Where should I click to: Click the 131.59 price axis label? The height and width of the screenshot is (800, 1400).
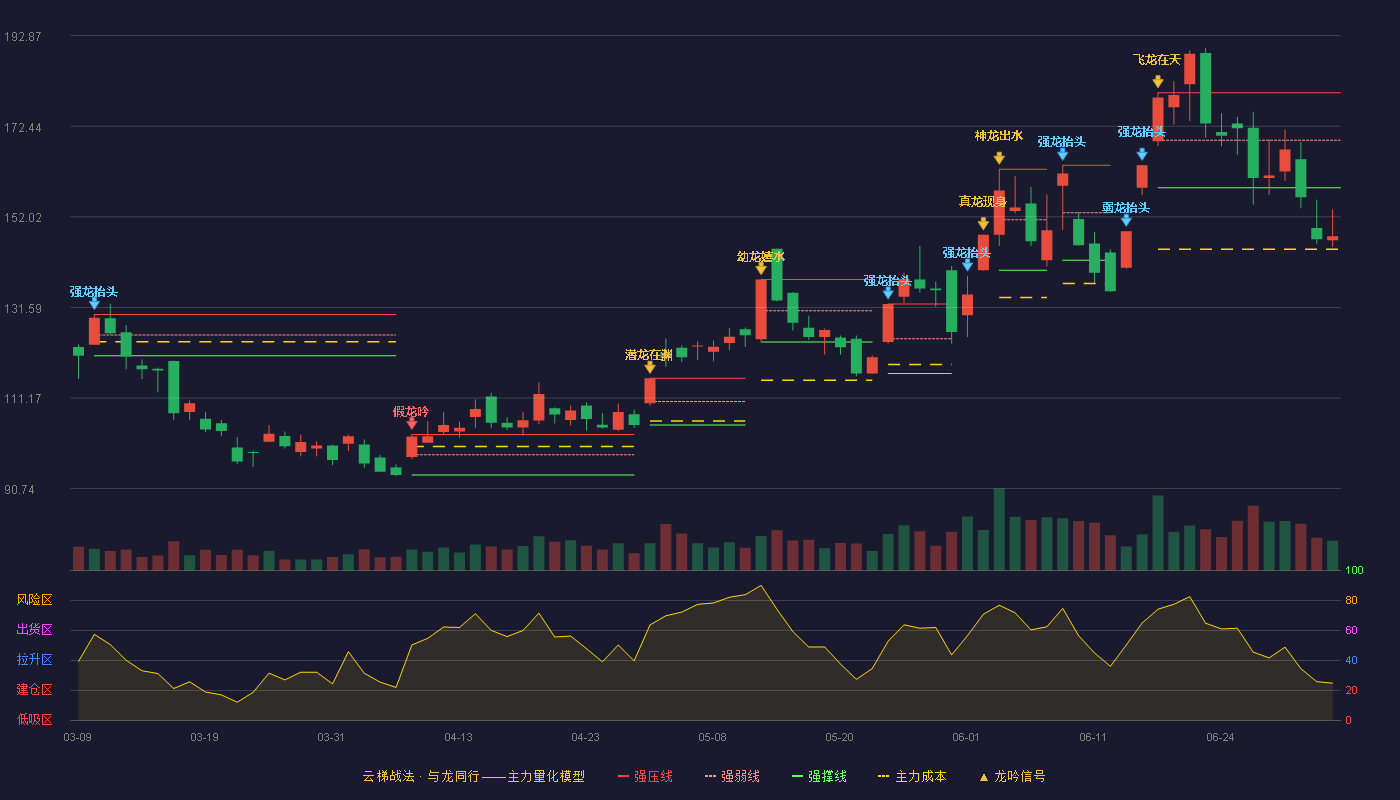[x=23, y=309]
